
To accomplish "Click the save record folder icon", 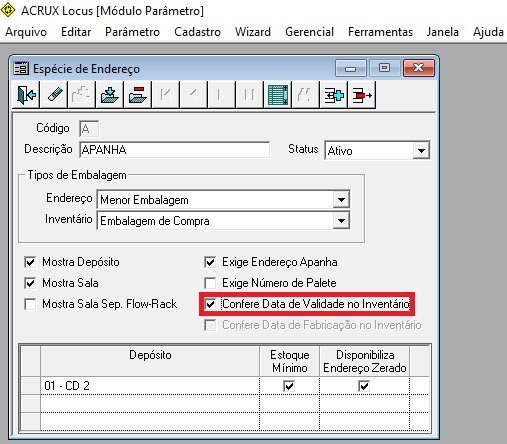I will (x=110, y=95).
